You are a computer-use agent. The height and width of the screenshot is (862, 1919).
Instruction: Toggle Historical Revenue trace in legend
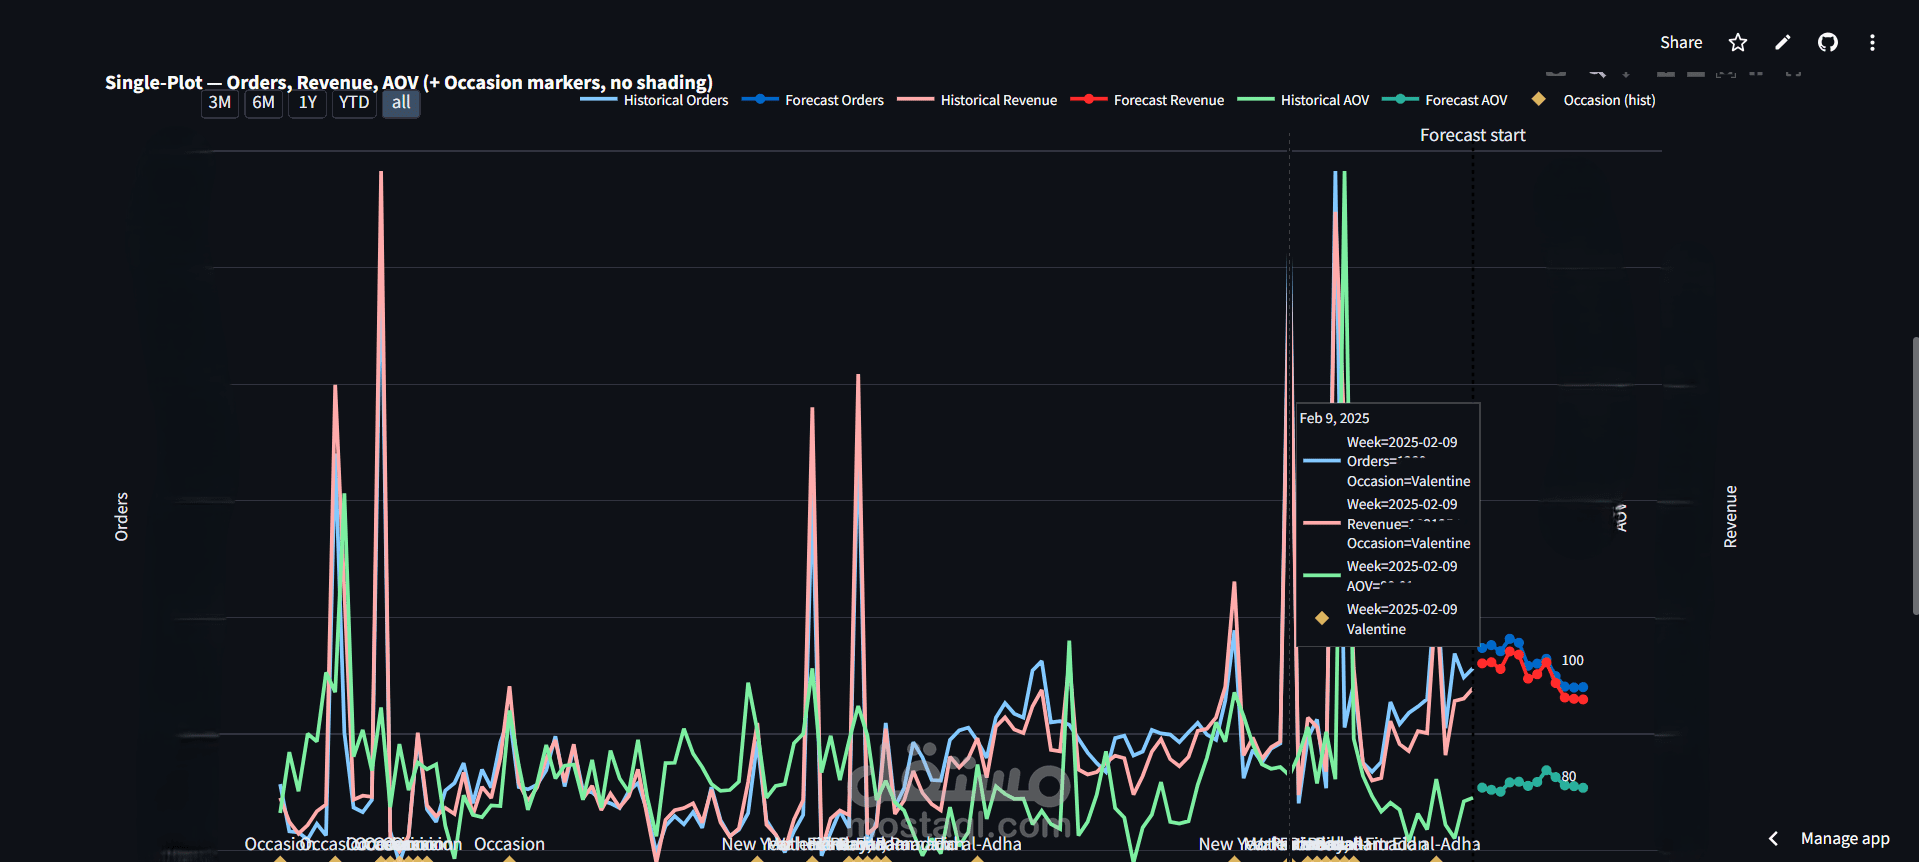pyautogui.click(x=977, y=100)
